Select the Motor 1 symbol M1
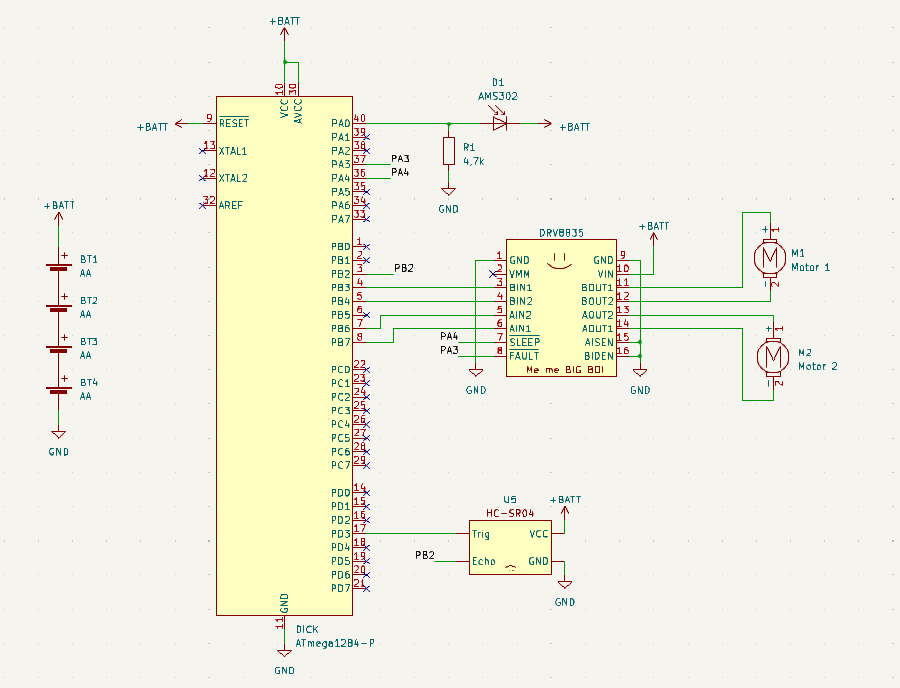The width and height of the screenshot is (900, 688). 770,257
